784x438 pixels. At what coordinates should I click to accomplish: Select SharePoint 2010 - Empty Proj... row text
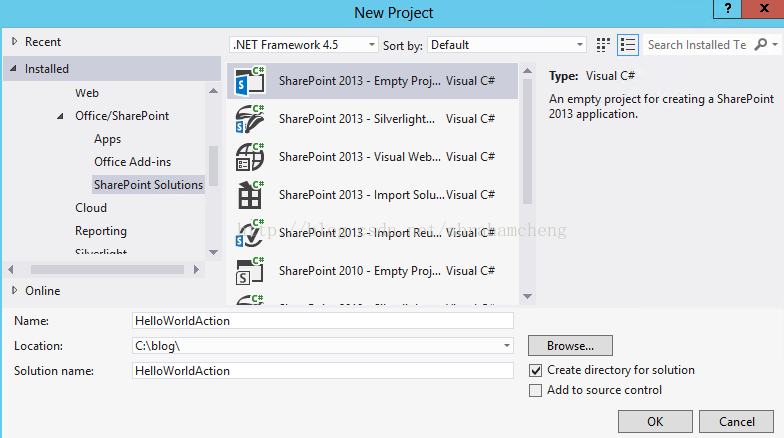[360, 271]
